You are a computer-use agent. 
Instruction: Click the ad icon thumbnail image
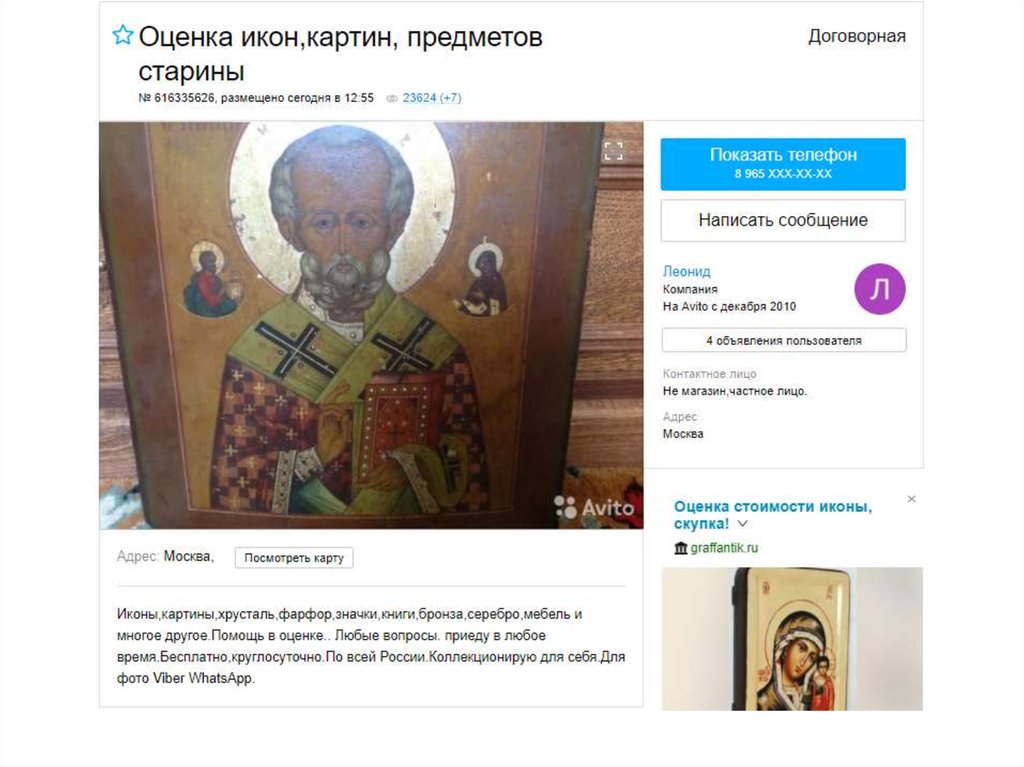point(792,639)
